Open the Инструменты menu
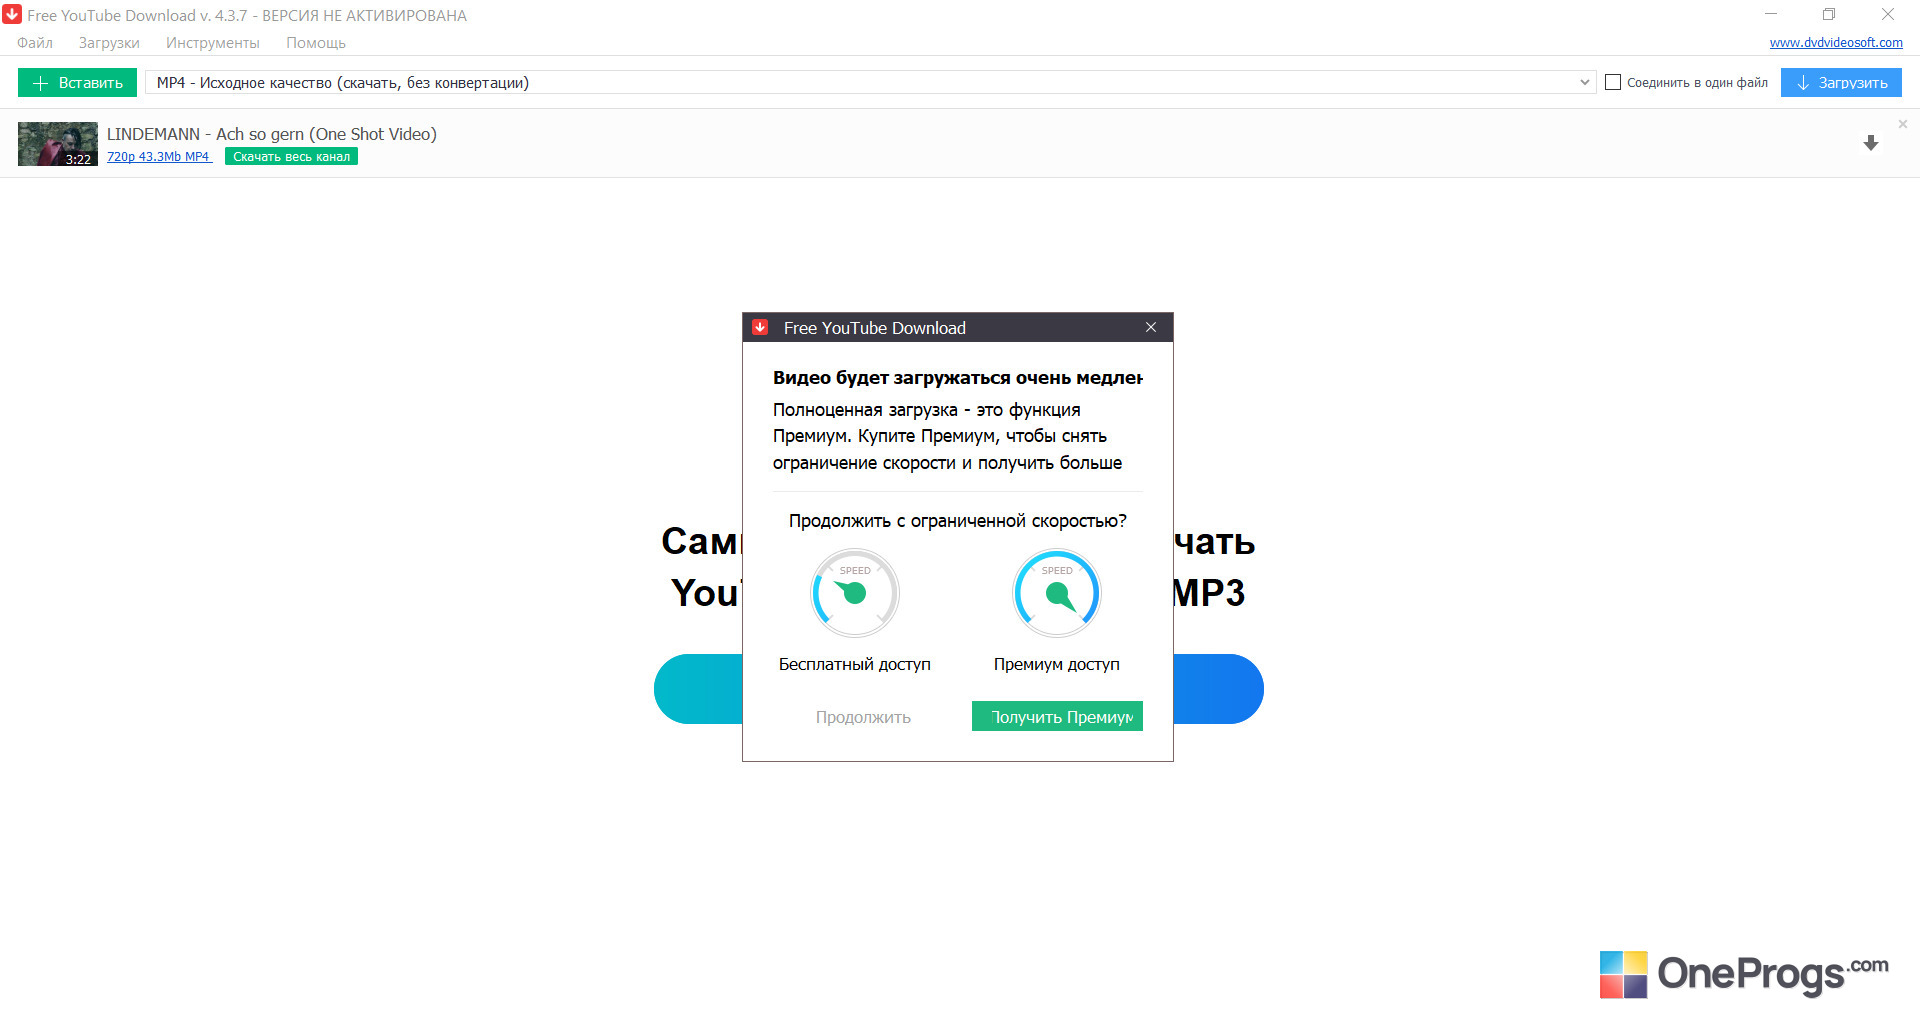This screenshot has height=1030, width=1920. 213,43
